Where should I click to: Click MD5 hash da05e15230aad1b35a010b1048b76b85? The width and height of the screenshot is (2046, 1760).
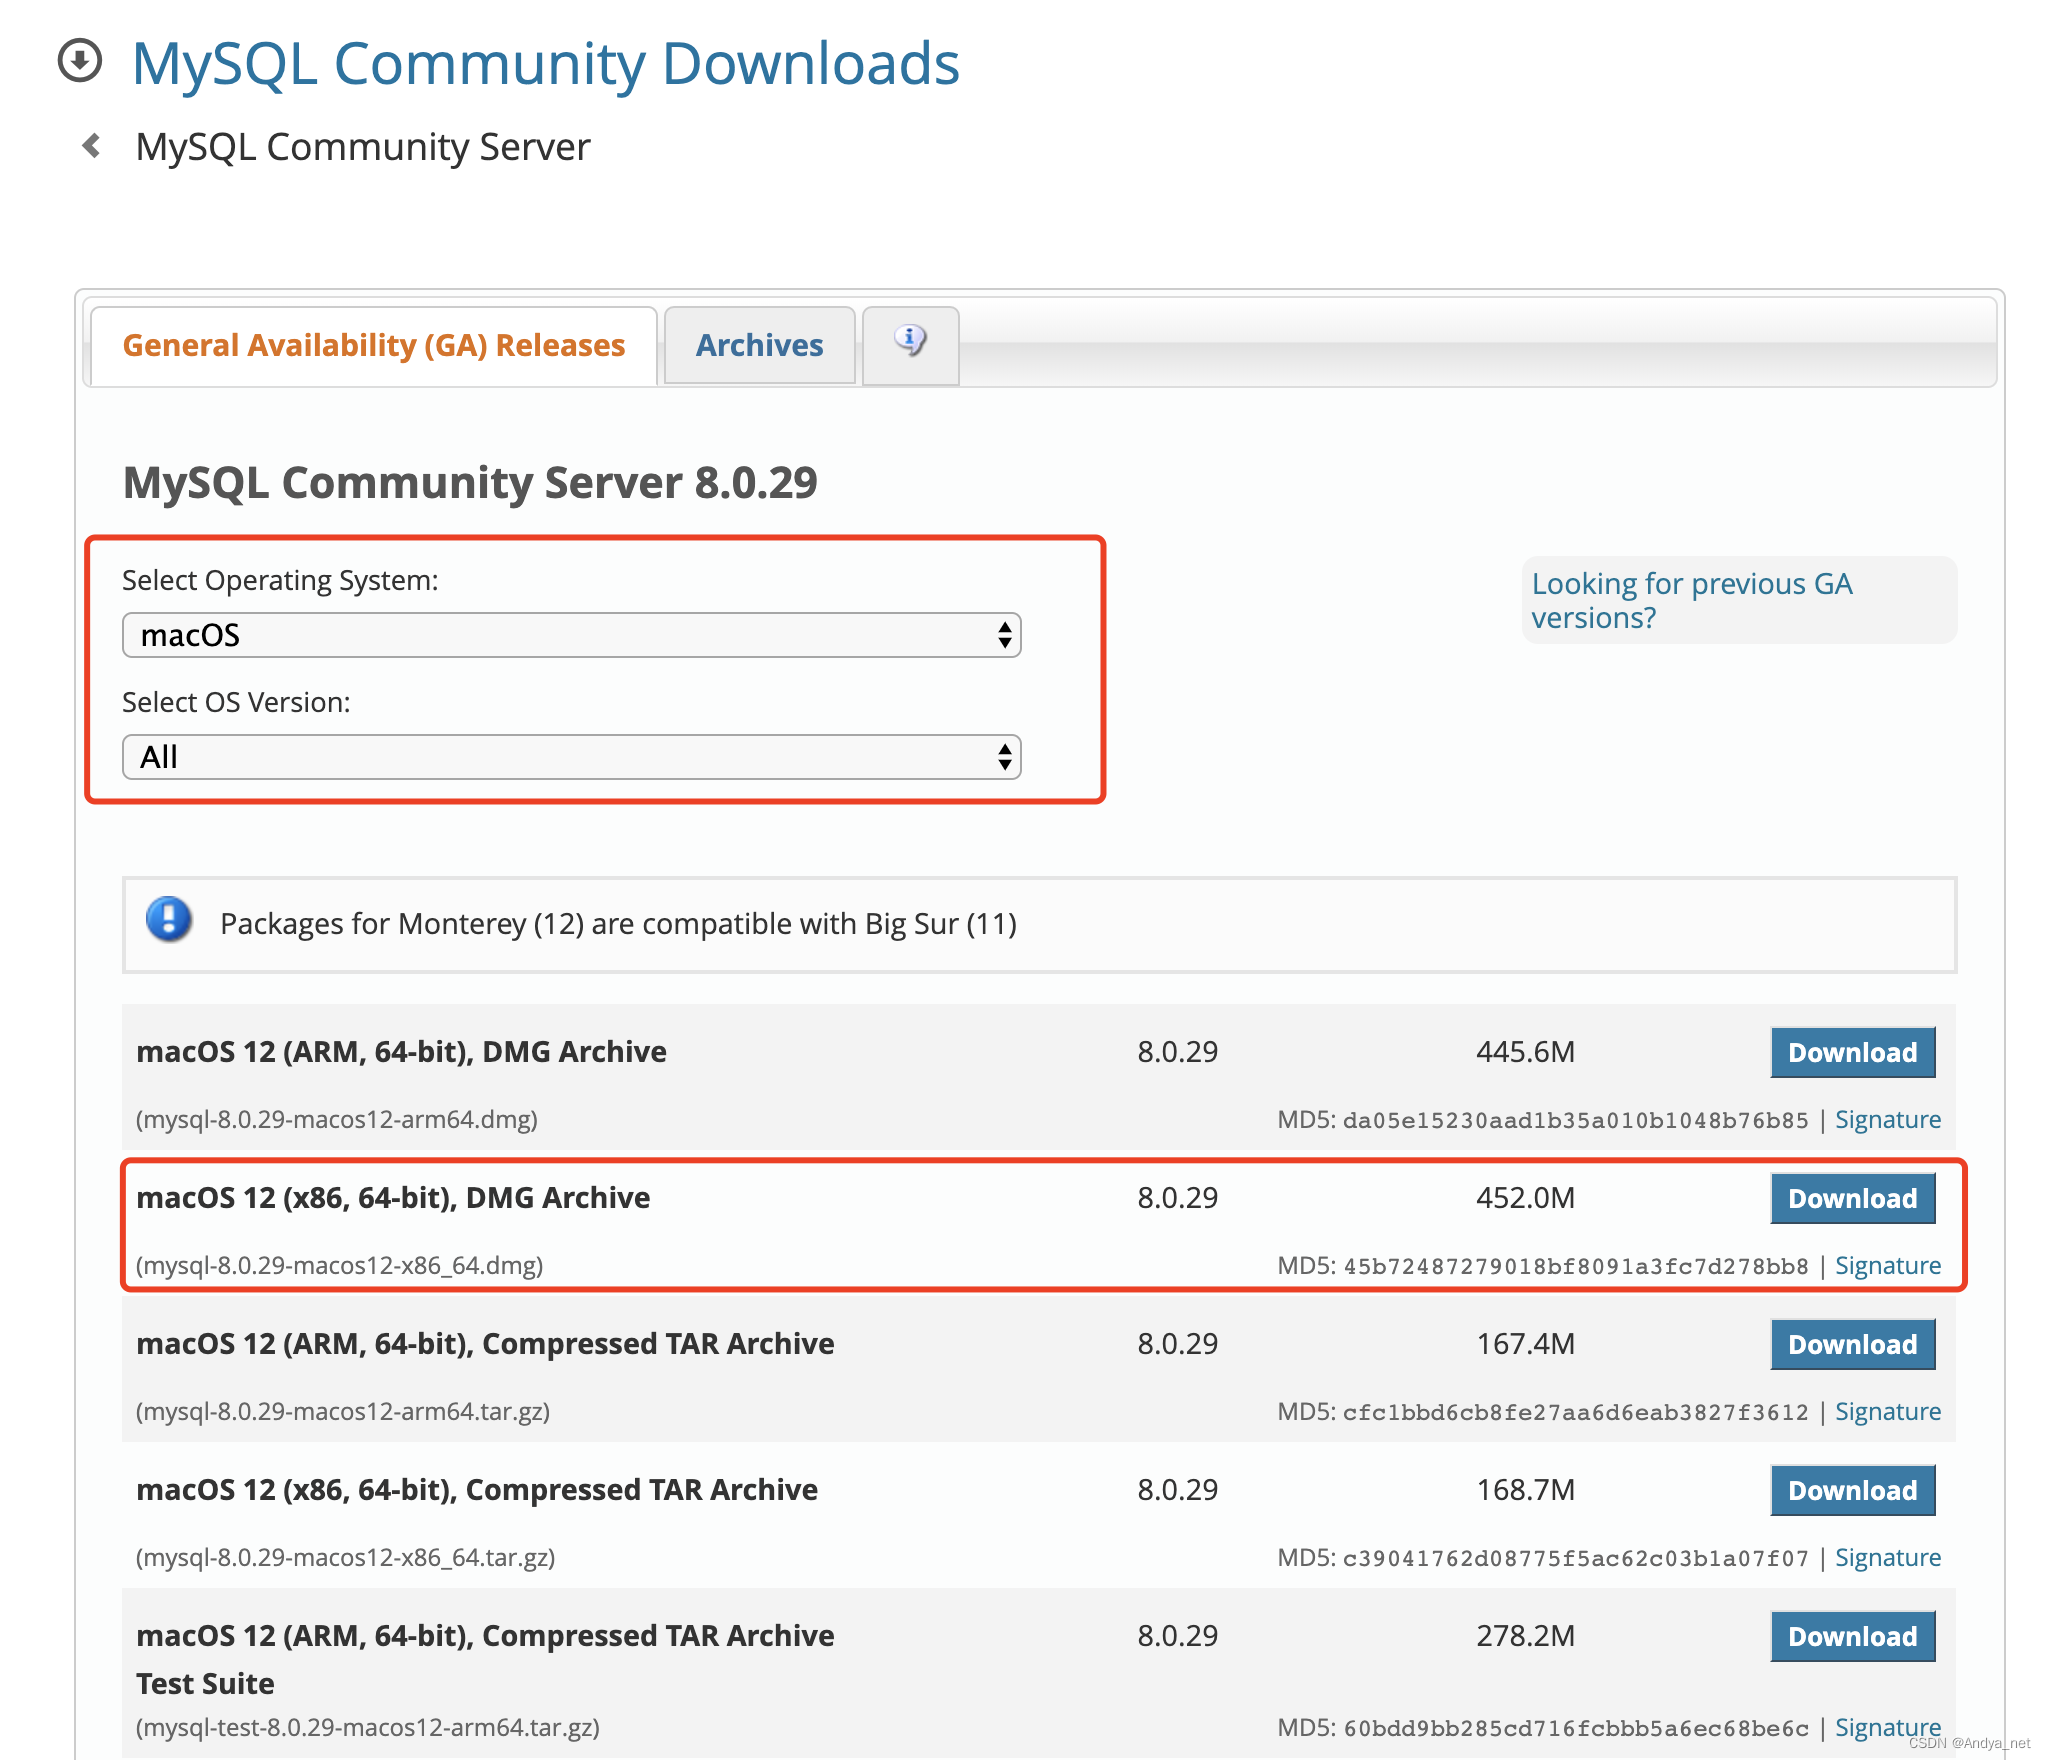[1576, 1120]
